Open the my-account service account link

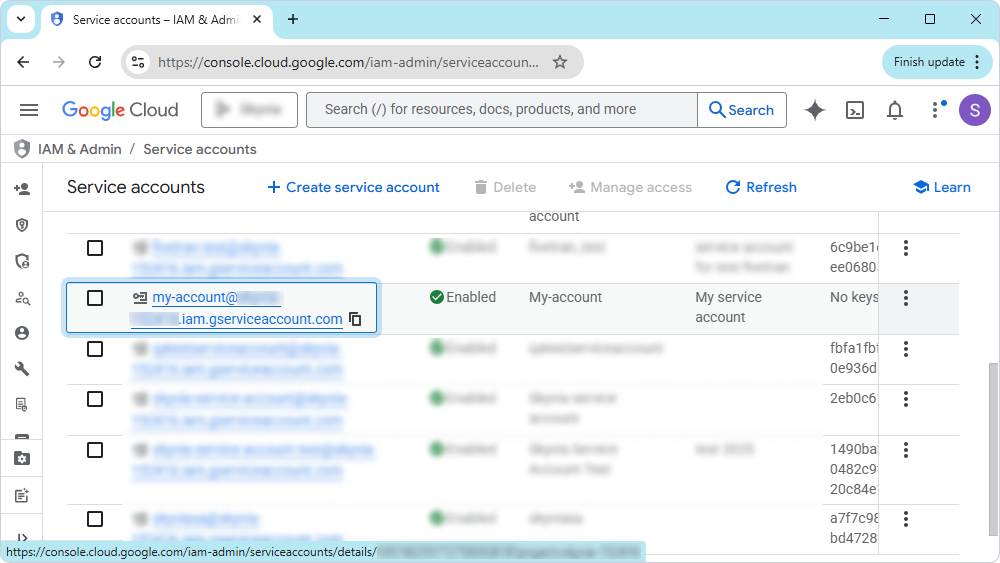click(x=194, y=298)
